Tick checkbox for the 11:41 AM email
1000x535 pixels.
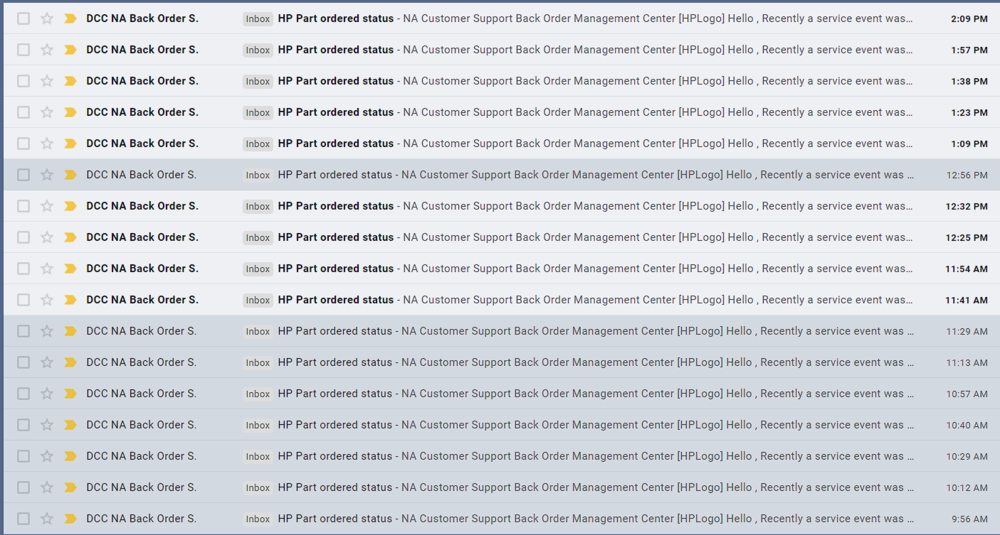[23, 300]
